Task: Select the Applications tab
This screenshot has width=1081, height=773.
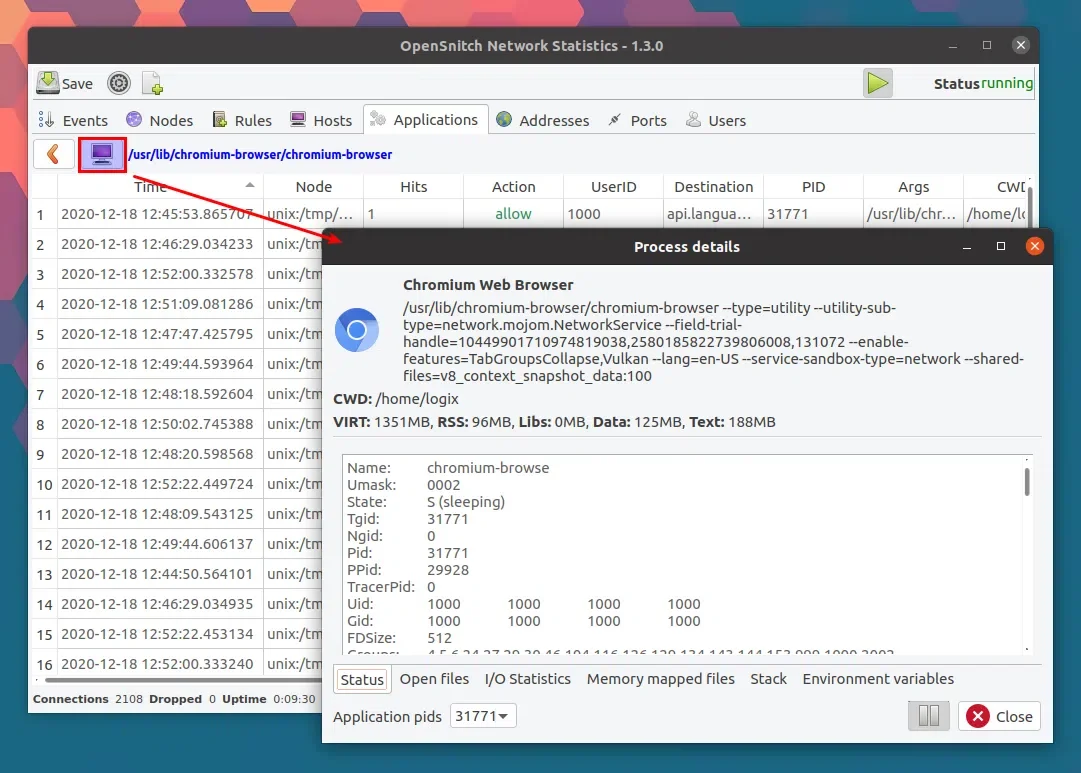Action: [x=425, y=119]
